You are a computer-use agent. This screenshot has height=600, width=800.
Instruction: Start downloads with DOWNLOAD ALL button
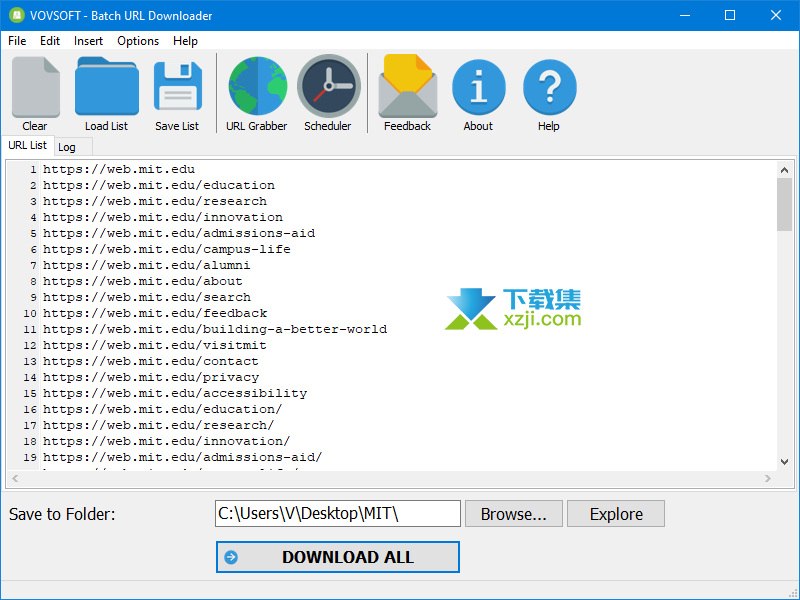coord(338,557)
